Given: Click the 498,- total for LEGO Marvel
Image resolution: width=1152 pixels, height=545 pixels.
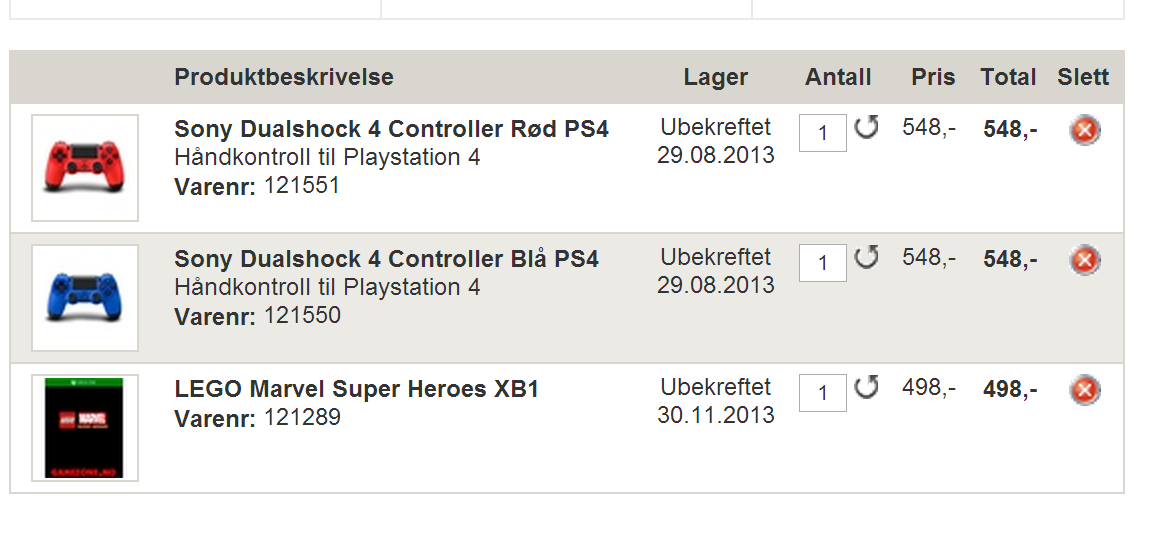Looking at the screenshot, I should click(x=1010, y=389).
